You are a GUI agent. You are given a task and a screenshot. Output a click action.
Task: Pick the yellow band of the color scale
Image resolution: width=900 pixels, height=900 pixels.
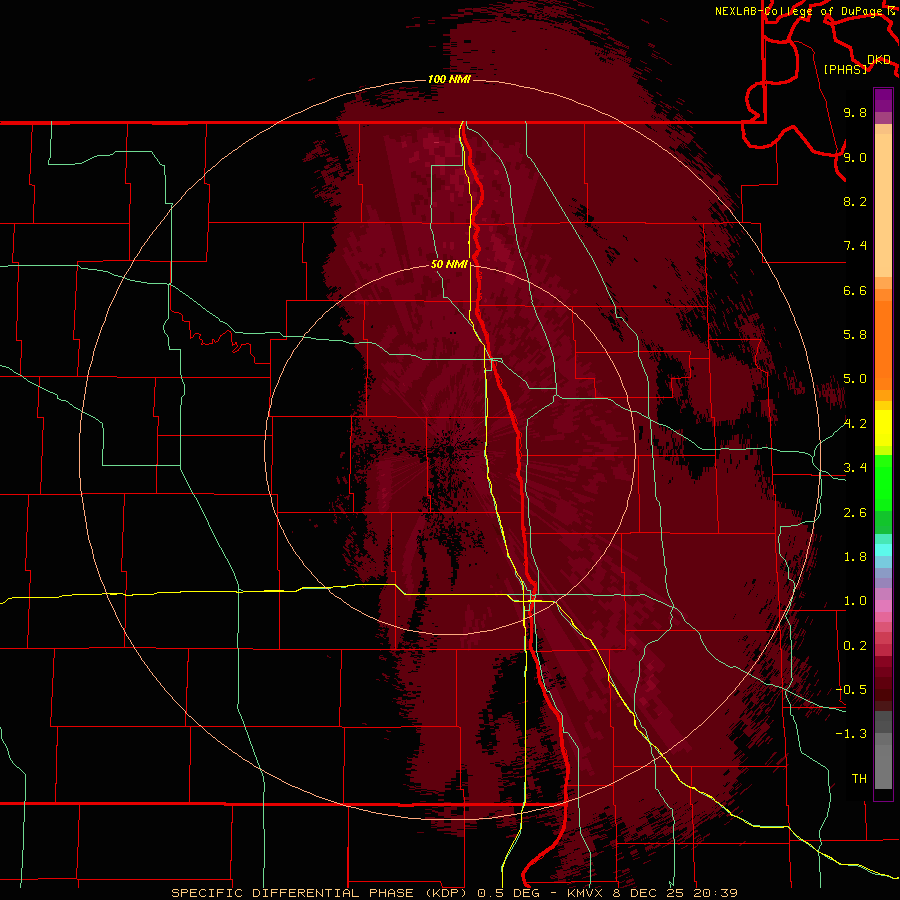point(883,428)
